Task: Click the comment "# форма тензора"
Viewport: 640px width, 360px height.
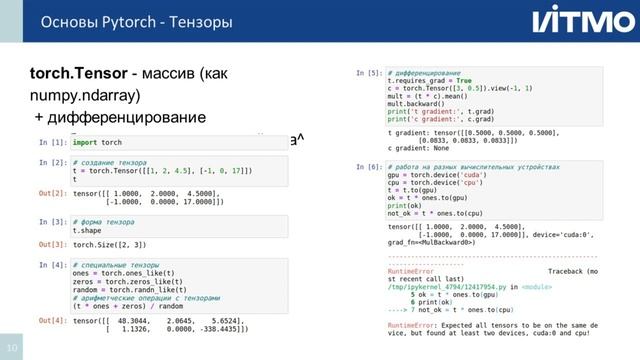Action: (103, 222)
